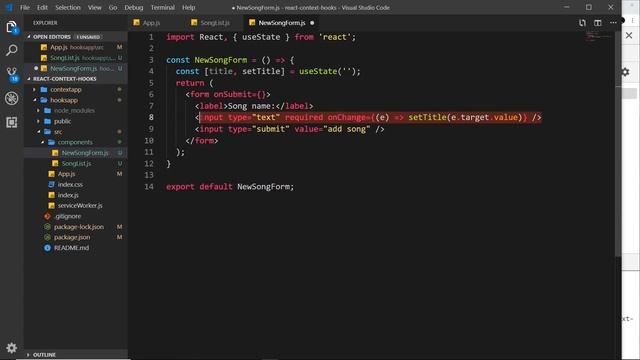Click the 'onSubmit={}' attribute on line 6
The image size is (640, 360).
[240, 95]
